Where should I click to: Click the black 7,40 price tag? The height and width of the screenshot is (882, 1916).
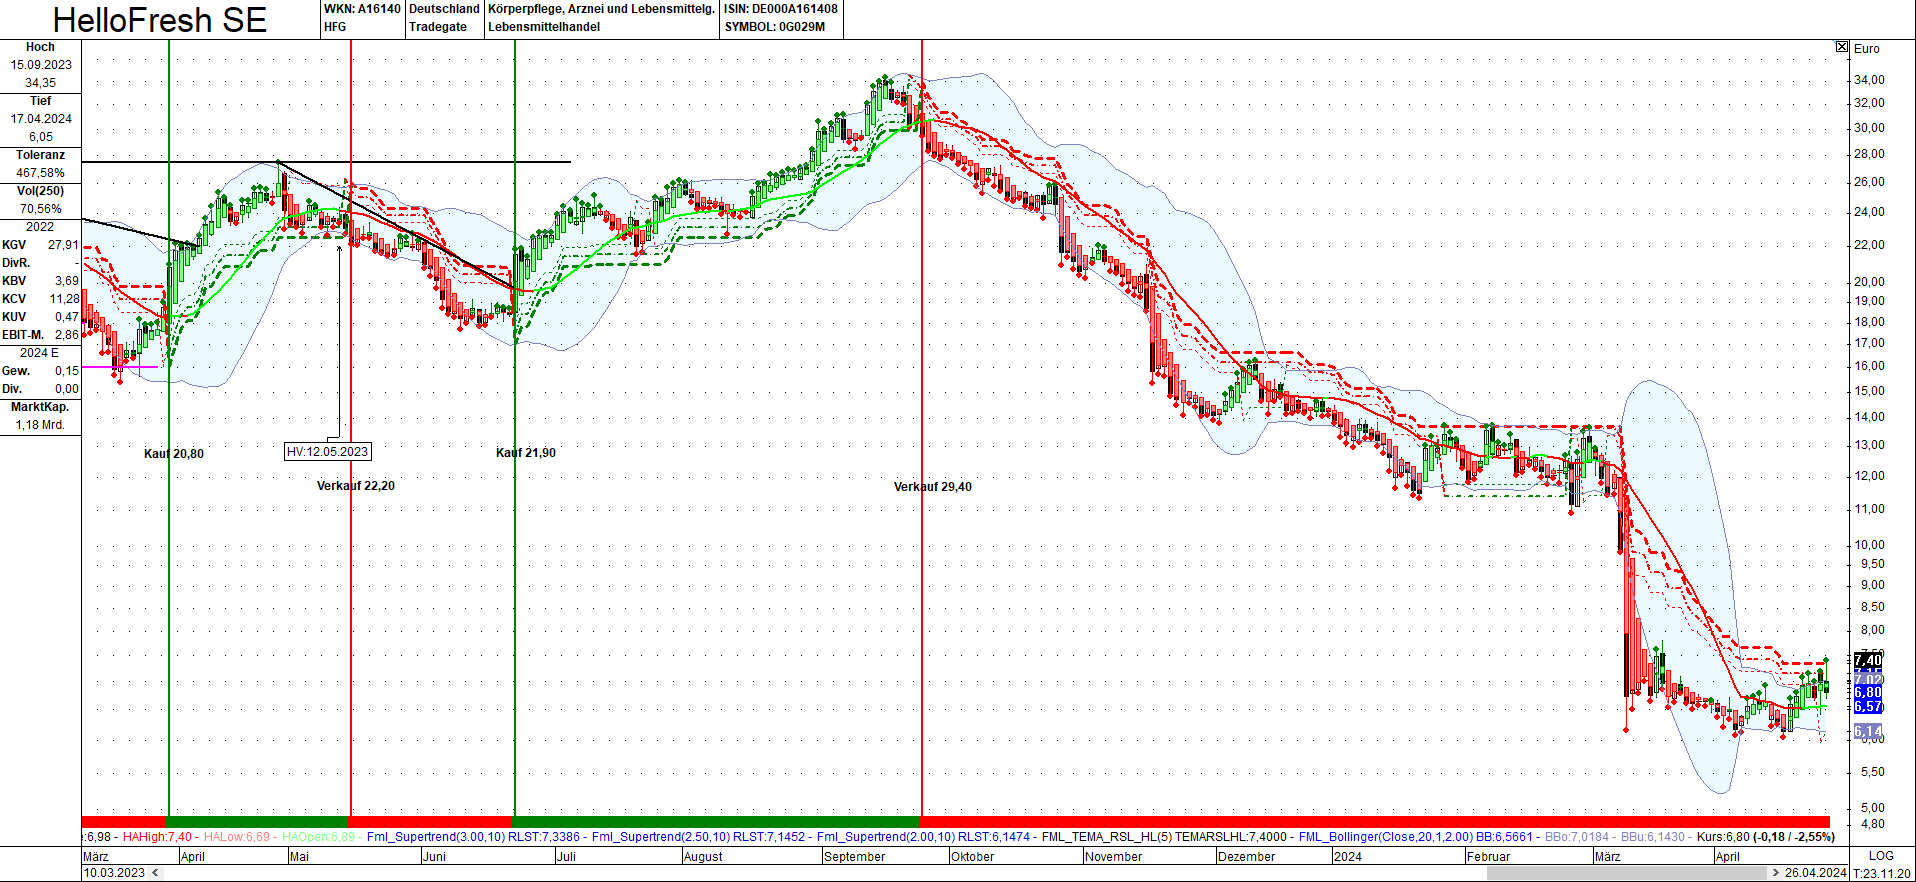(x=1868, y=661)
